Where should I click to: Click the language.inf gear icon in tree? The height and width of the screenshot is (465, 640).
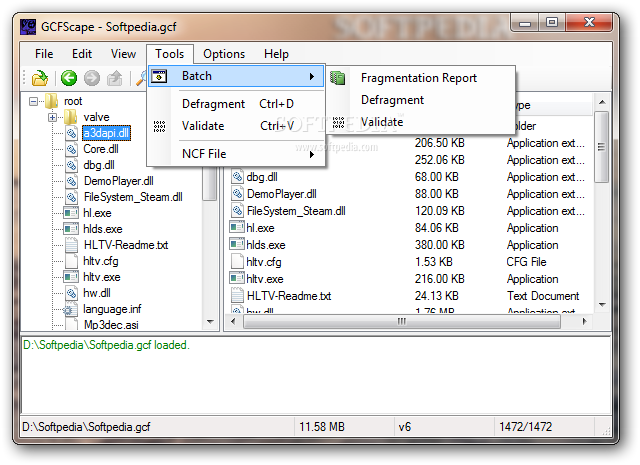[69, 310]
